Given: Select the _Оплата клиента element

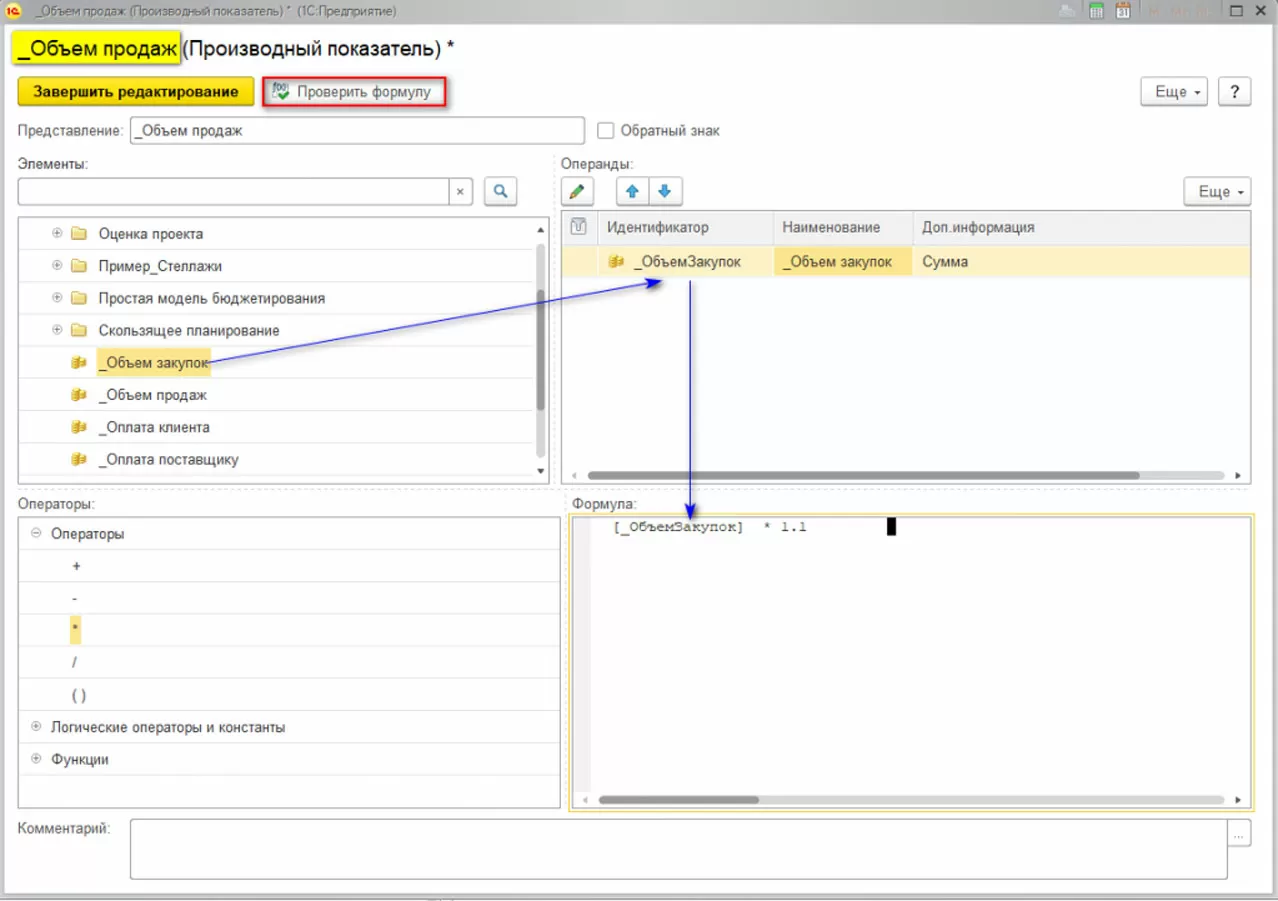Looking at the screenshot, I should pos(154,427).
